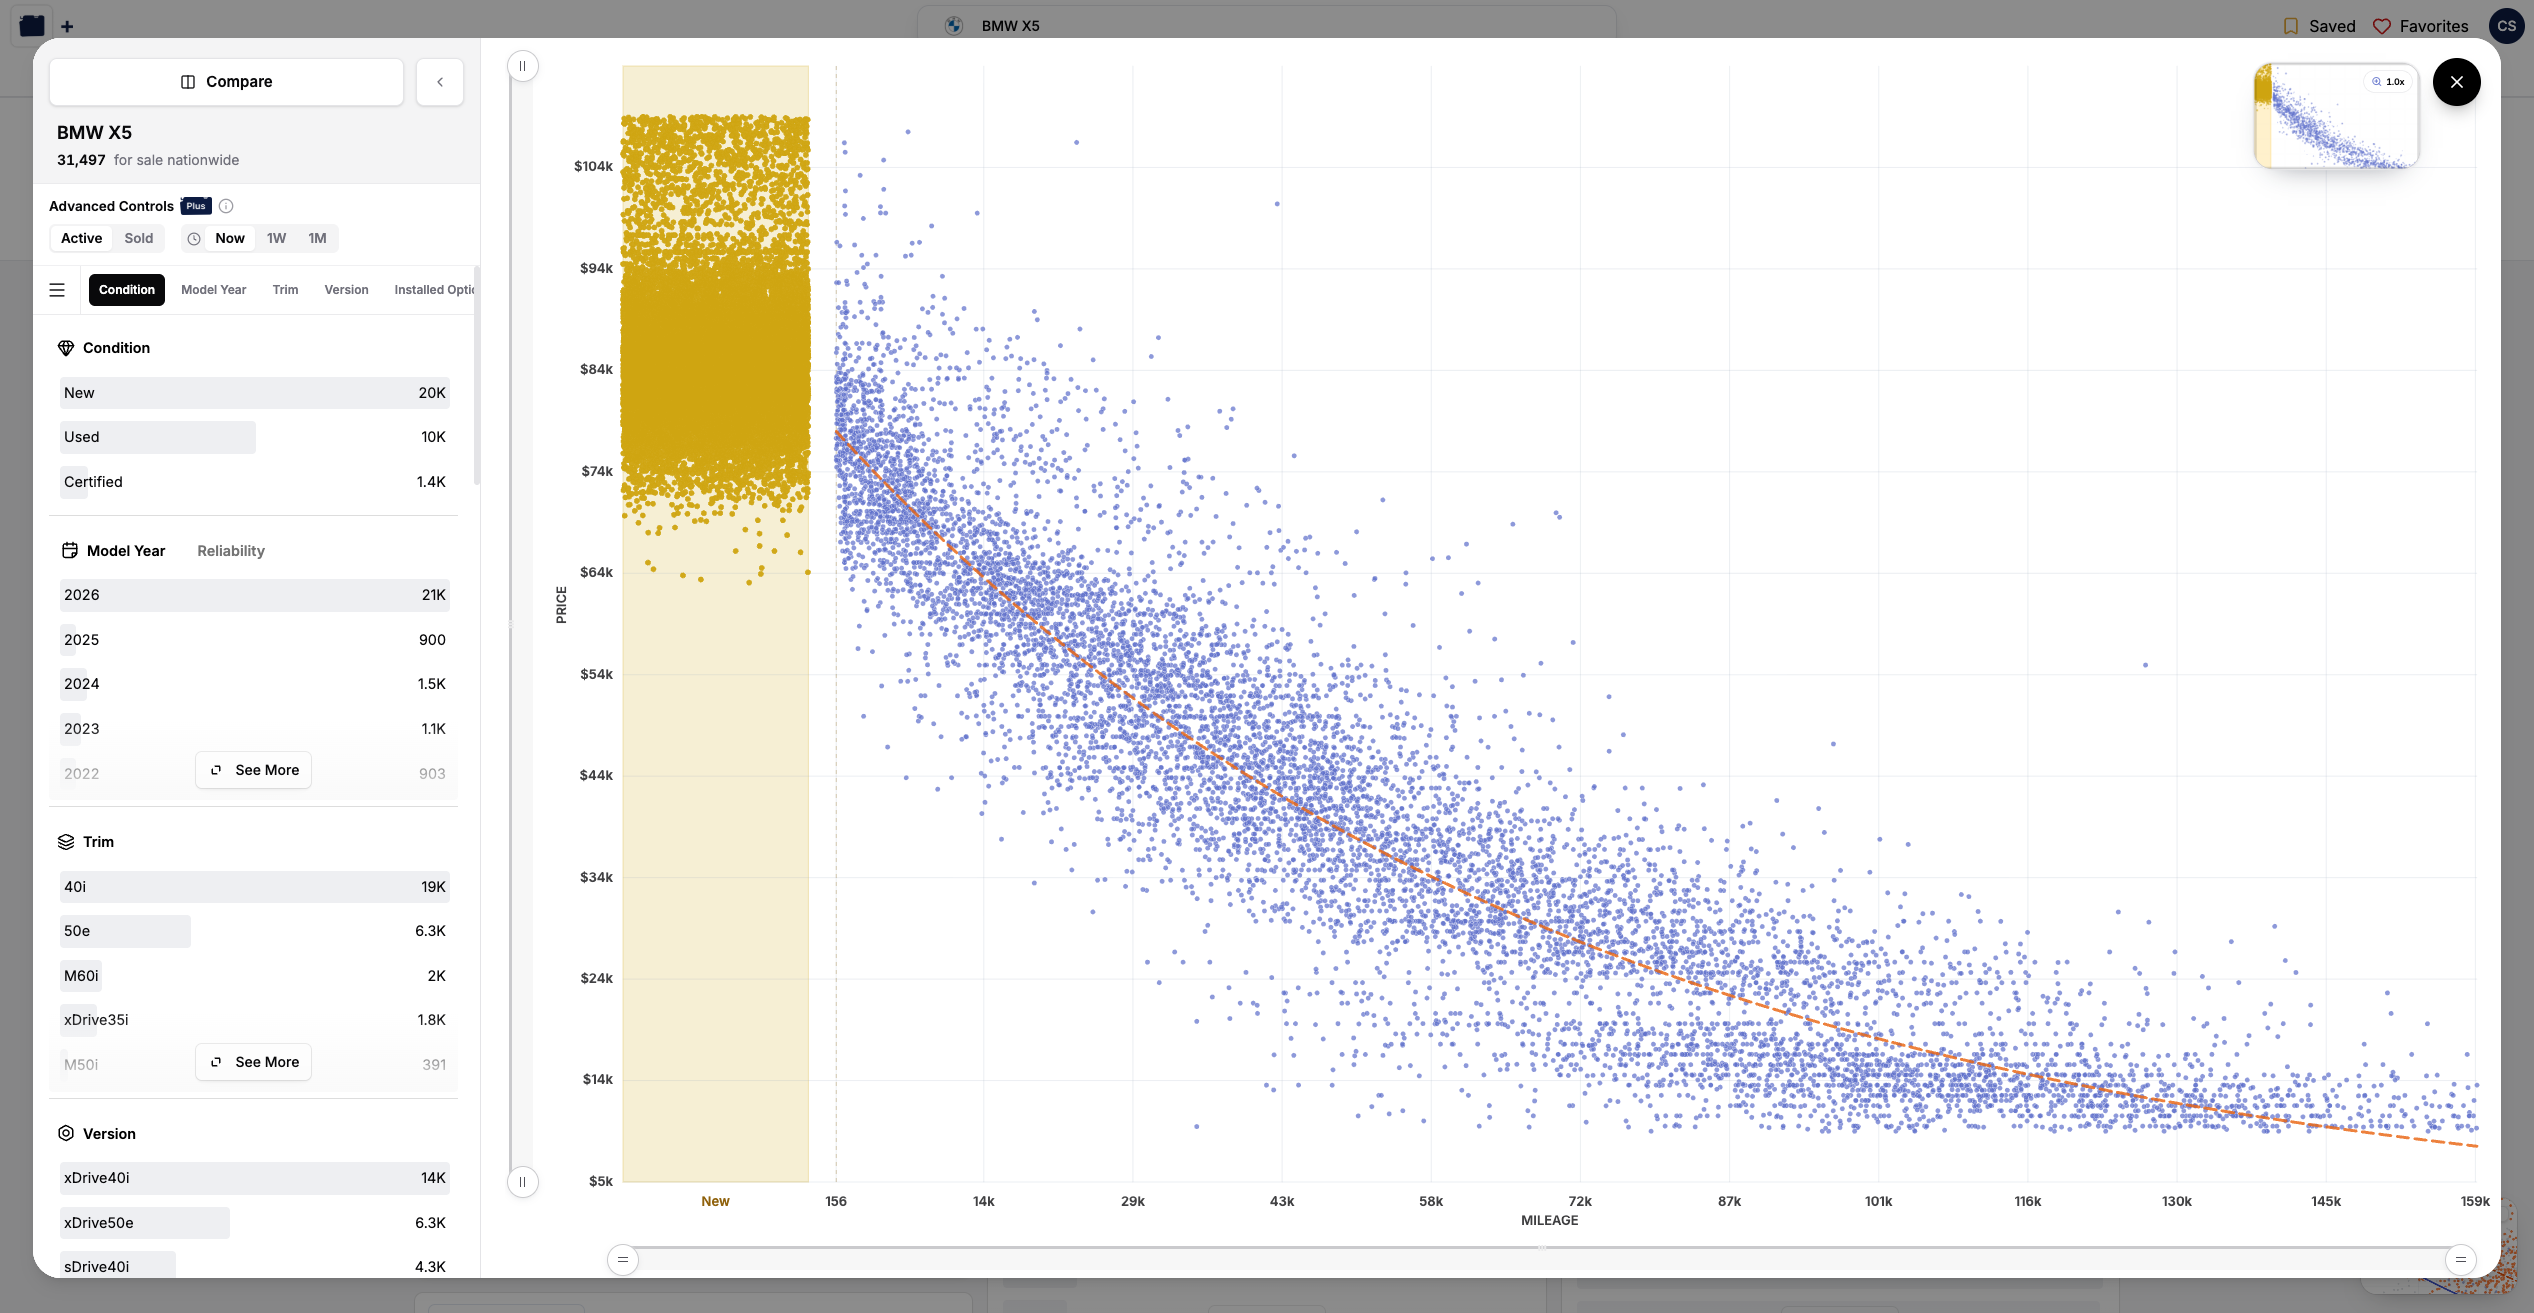Close the chart overlay with the X button
This screenshot has height=1313, width=2534.
[x=2456, y=82]
